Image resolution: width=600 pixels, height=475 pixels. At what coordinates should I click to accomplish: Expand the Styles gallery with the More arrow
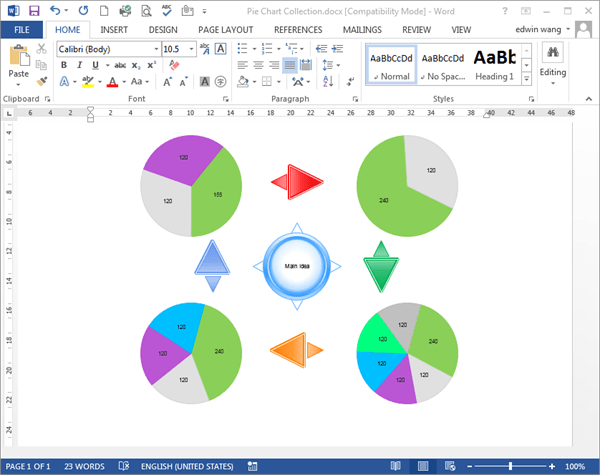coord(527,78)
